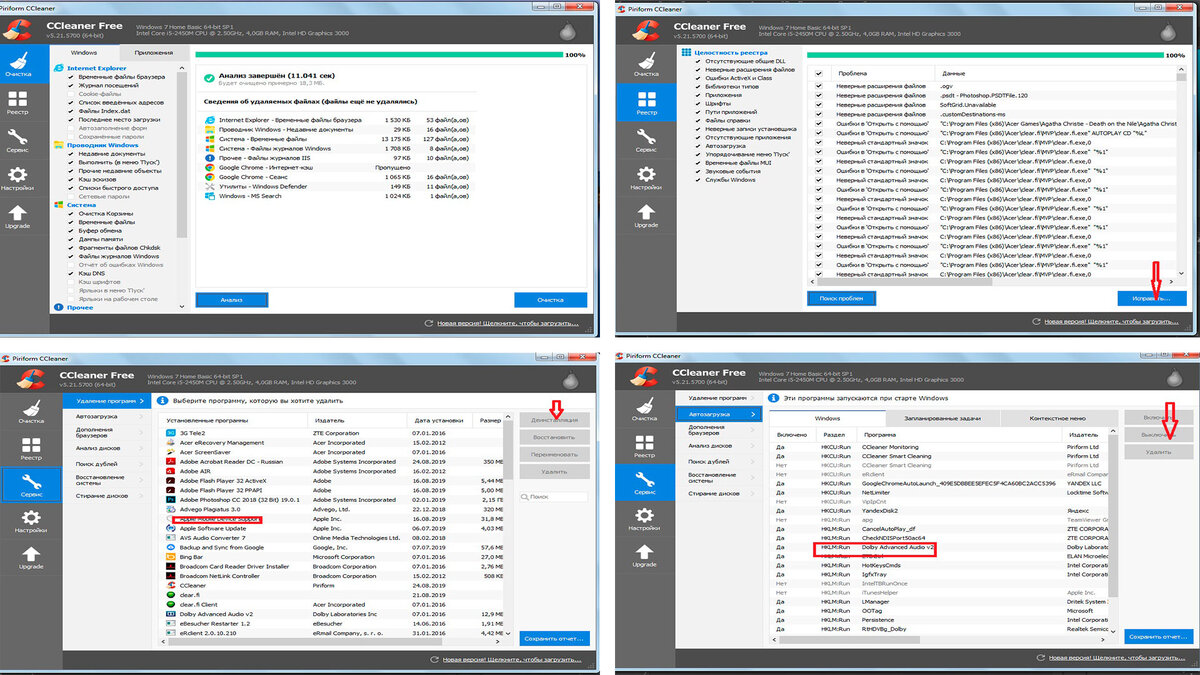Open Автозагрузка submenu in uninstall programs window

(109, 415)
